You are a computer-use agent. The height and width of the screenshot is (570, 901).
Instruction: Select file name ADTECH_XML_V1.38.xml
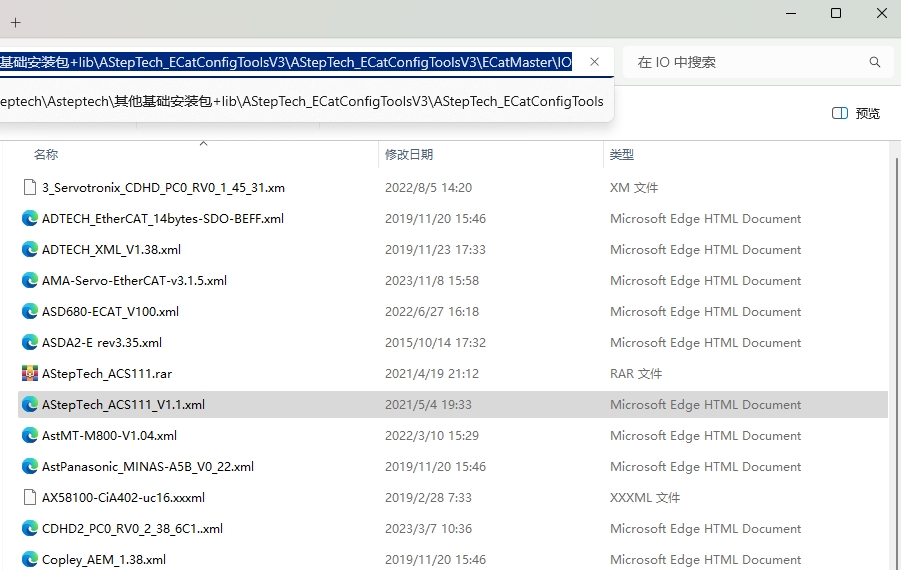click(111, 250)
